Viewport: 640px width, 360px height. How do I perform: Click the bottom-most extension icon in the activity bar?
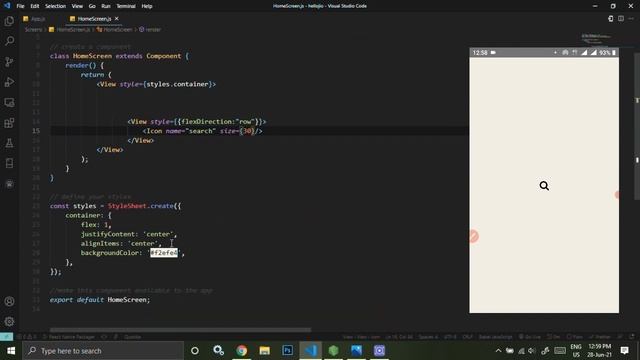pyautogui.click(x=9, y=184)
